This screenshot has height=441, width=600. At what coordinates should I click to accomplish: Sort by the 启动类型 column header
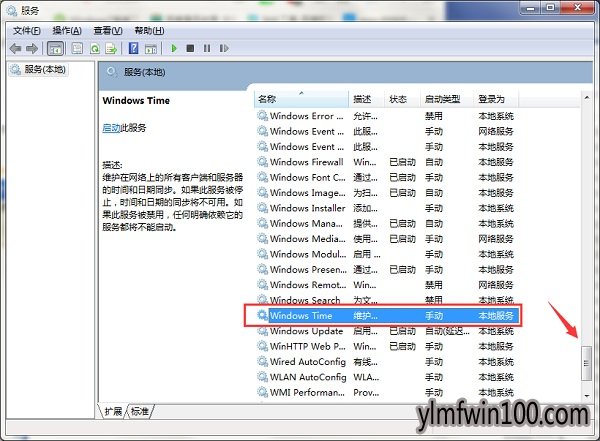click(446, 99)
